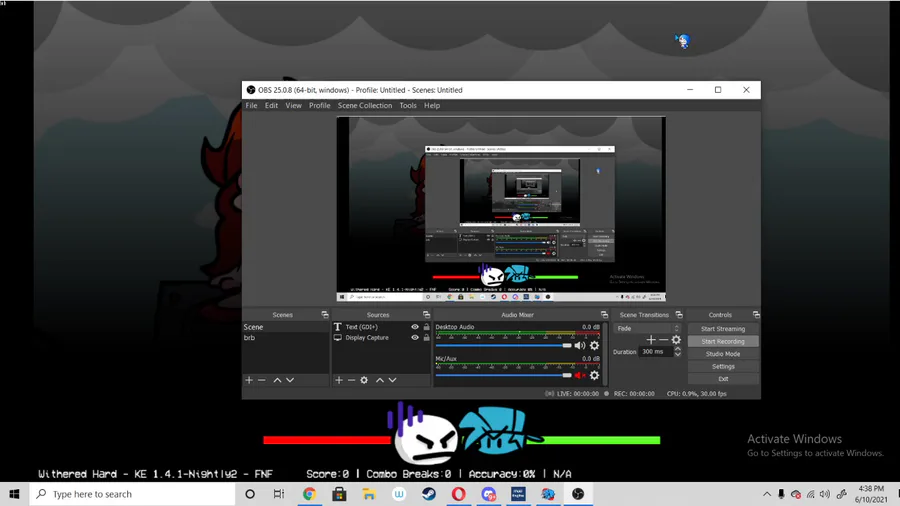Screen dimensions: 900x506
Task: Open the Profile menu
Action: coord(320,106)
